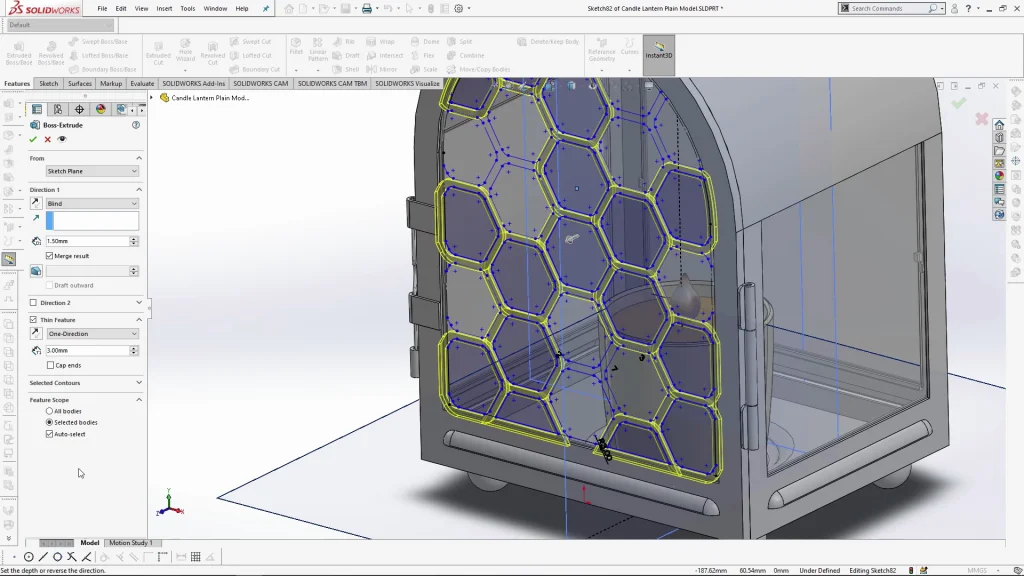Expand the Selected Contours section
Viewport: 1024px width, 576px height.
[138, 382]
